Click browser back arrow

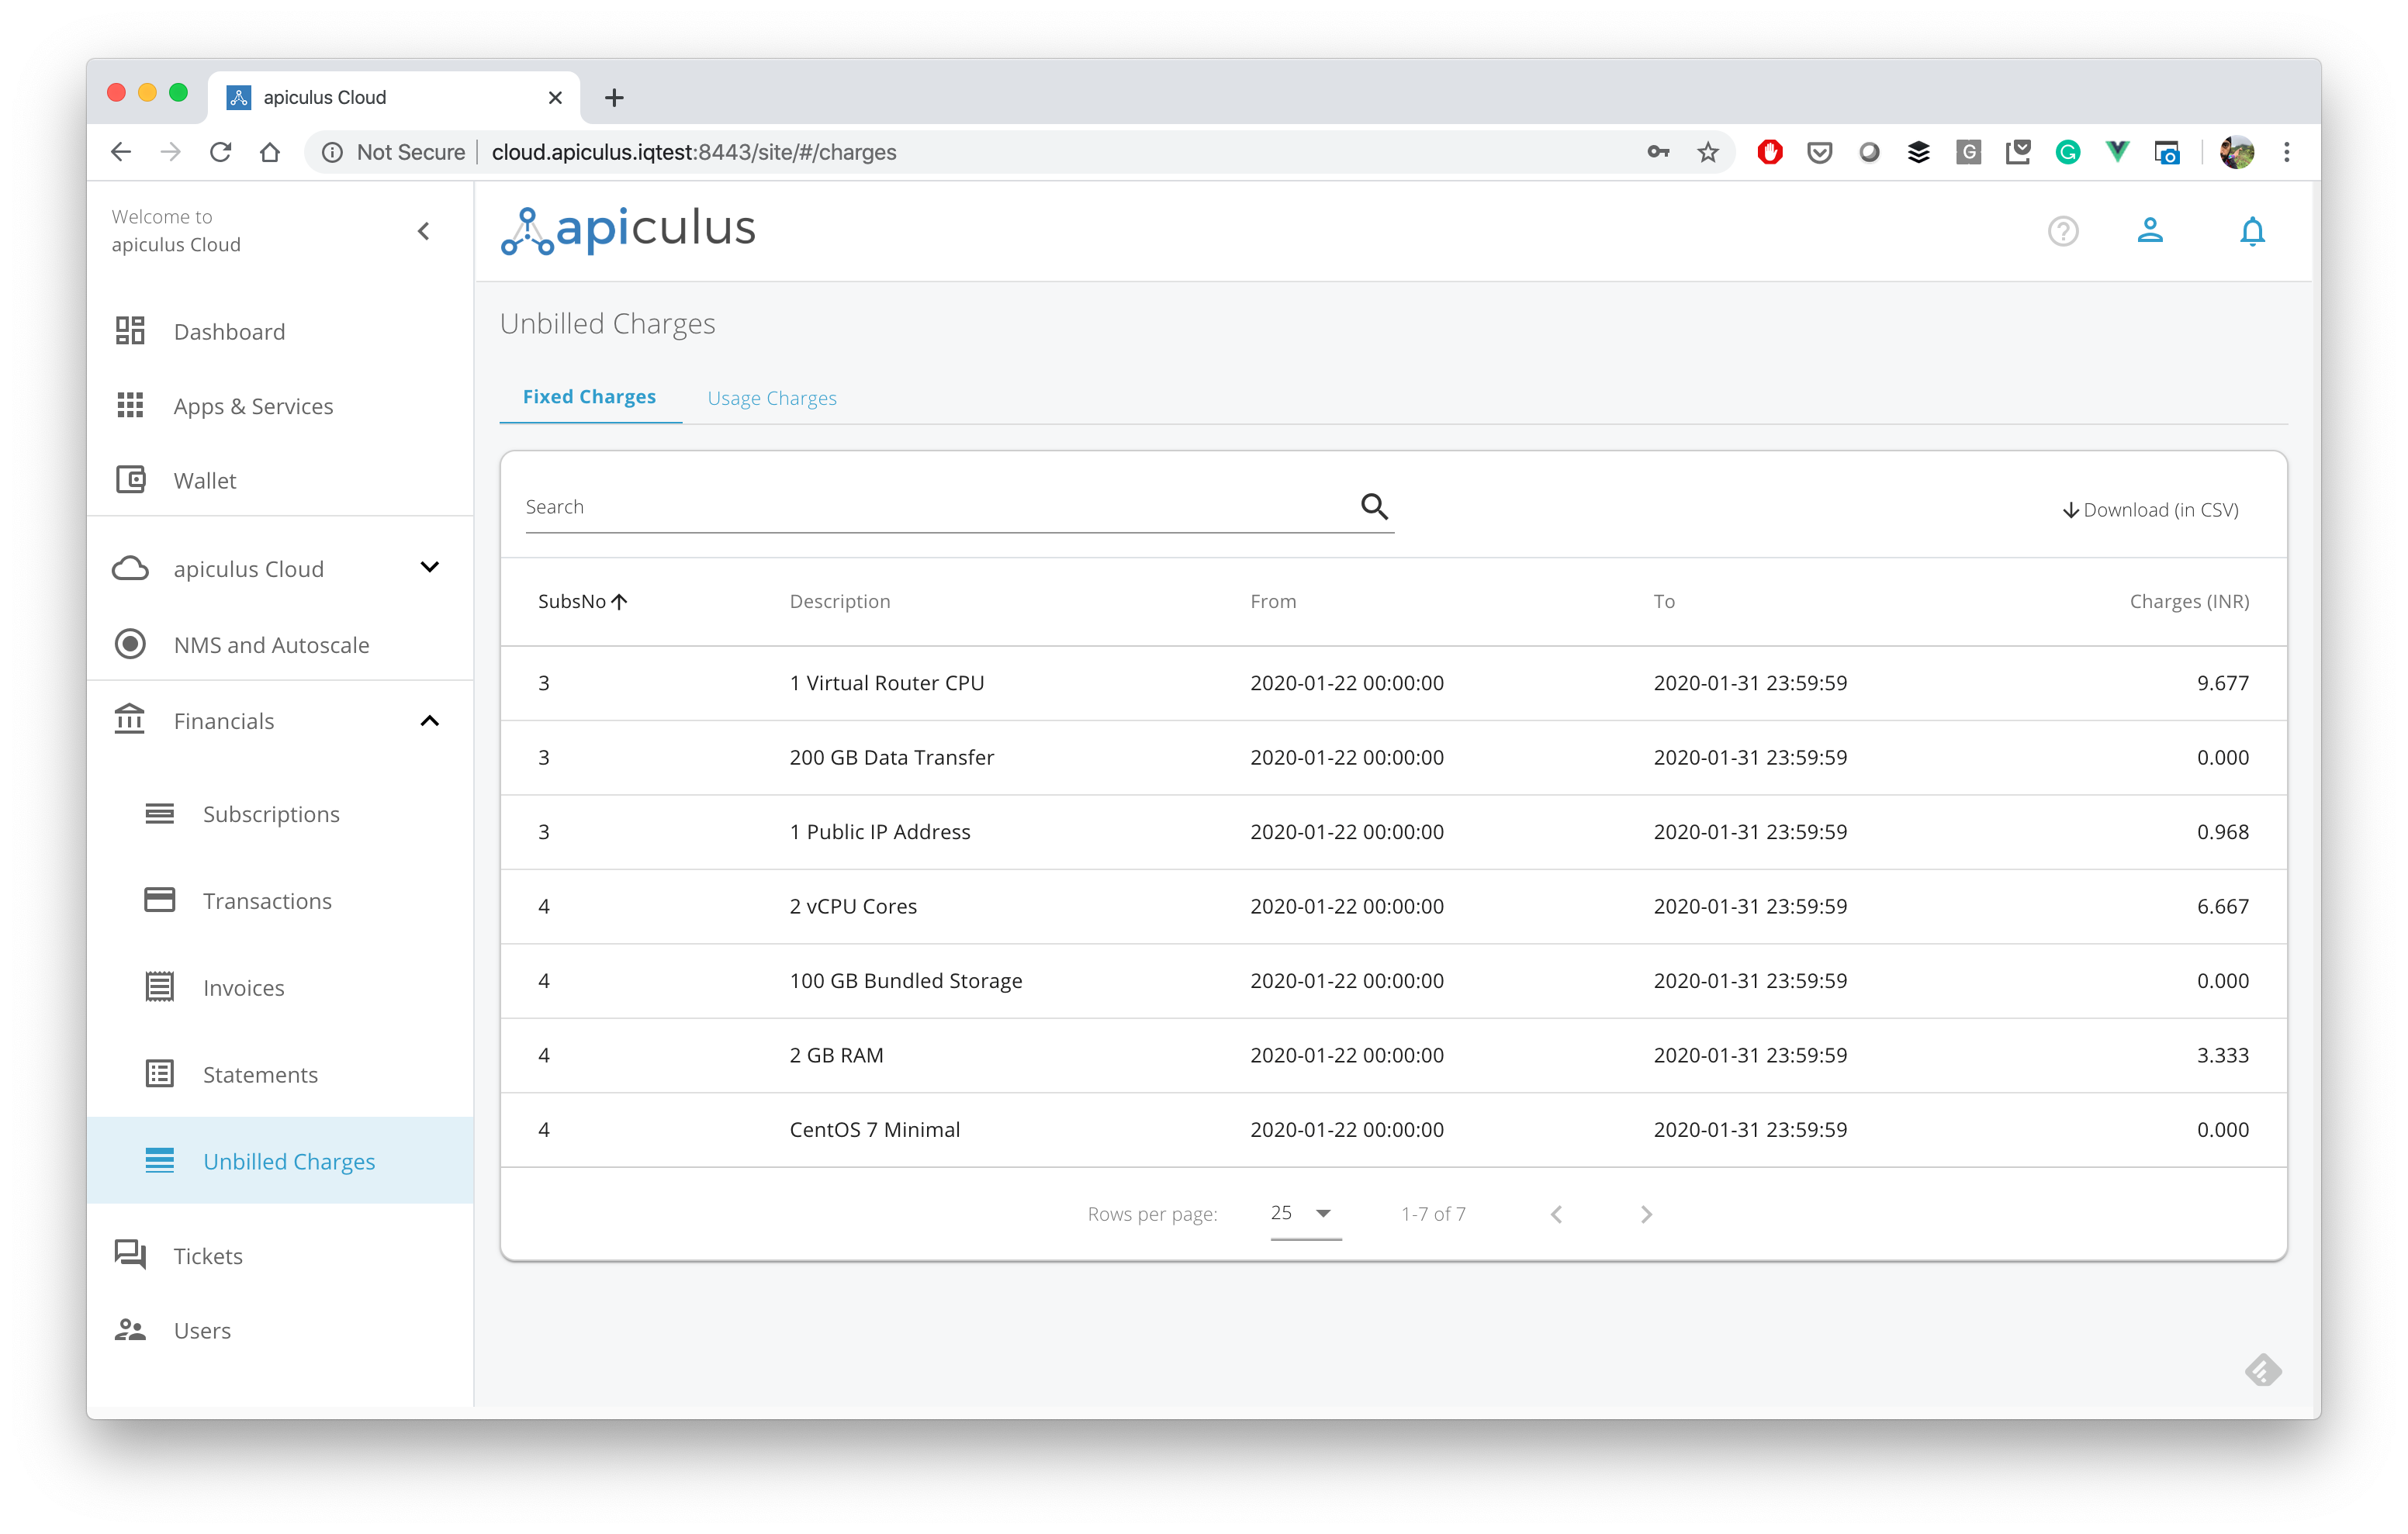[121, 152]
